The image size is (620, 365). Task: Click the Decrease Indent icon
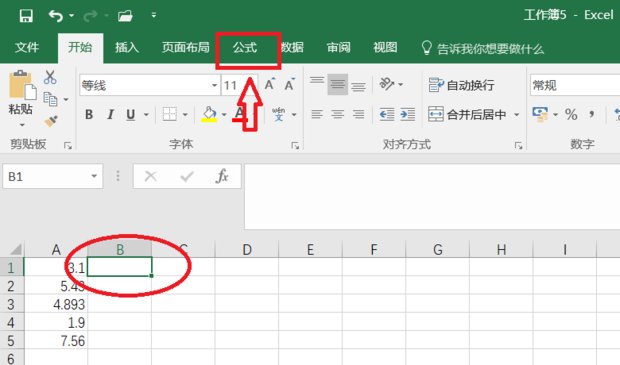pos(387,115)
